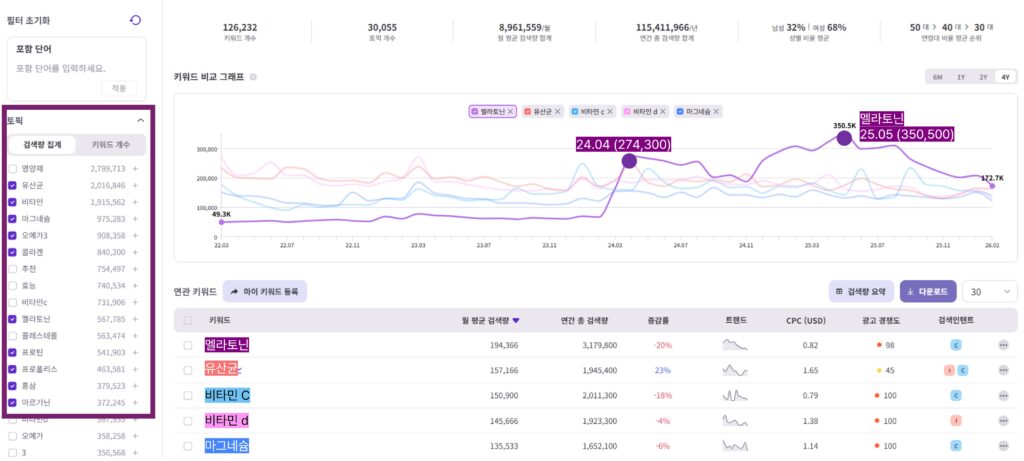Open the 30 rows-per-page dropdown
Image resolution: width=1024 pixels, height=461 pixels.
coord(989,291)
